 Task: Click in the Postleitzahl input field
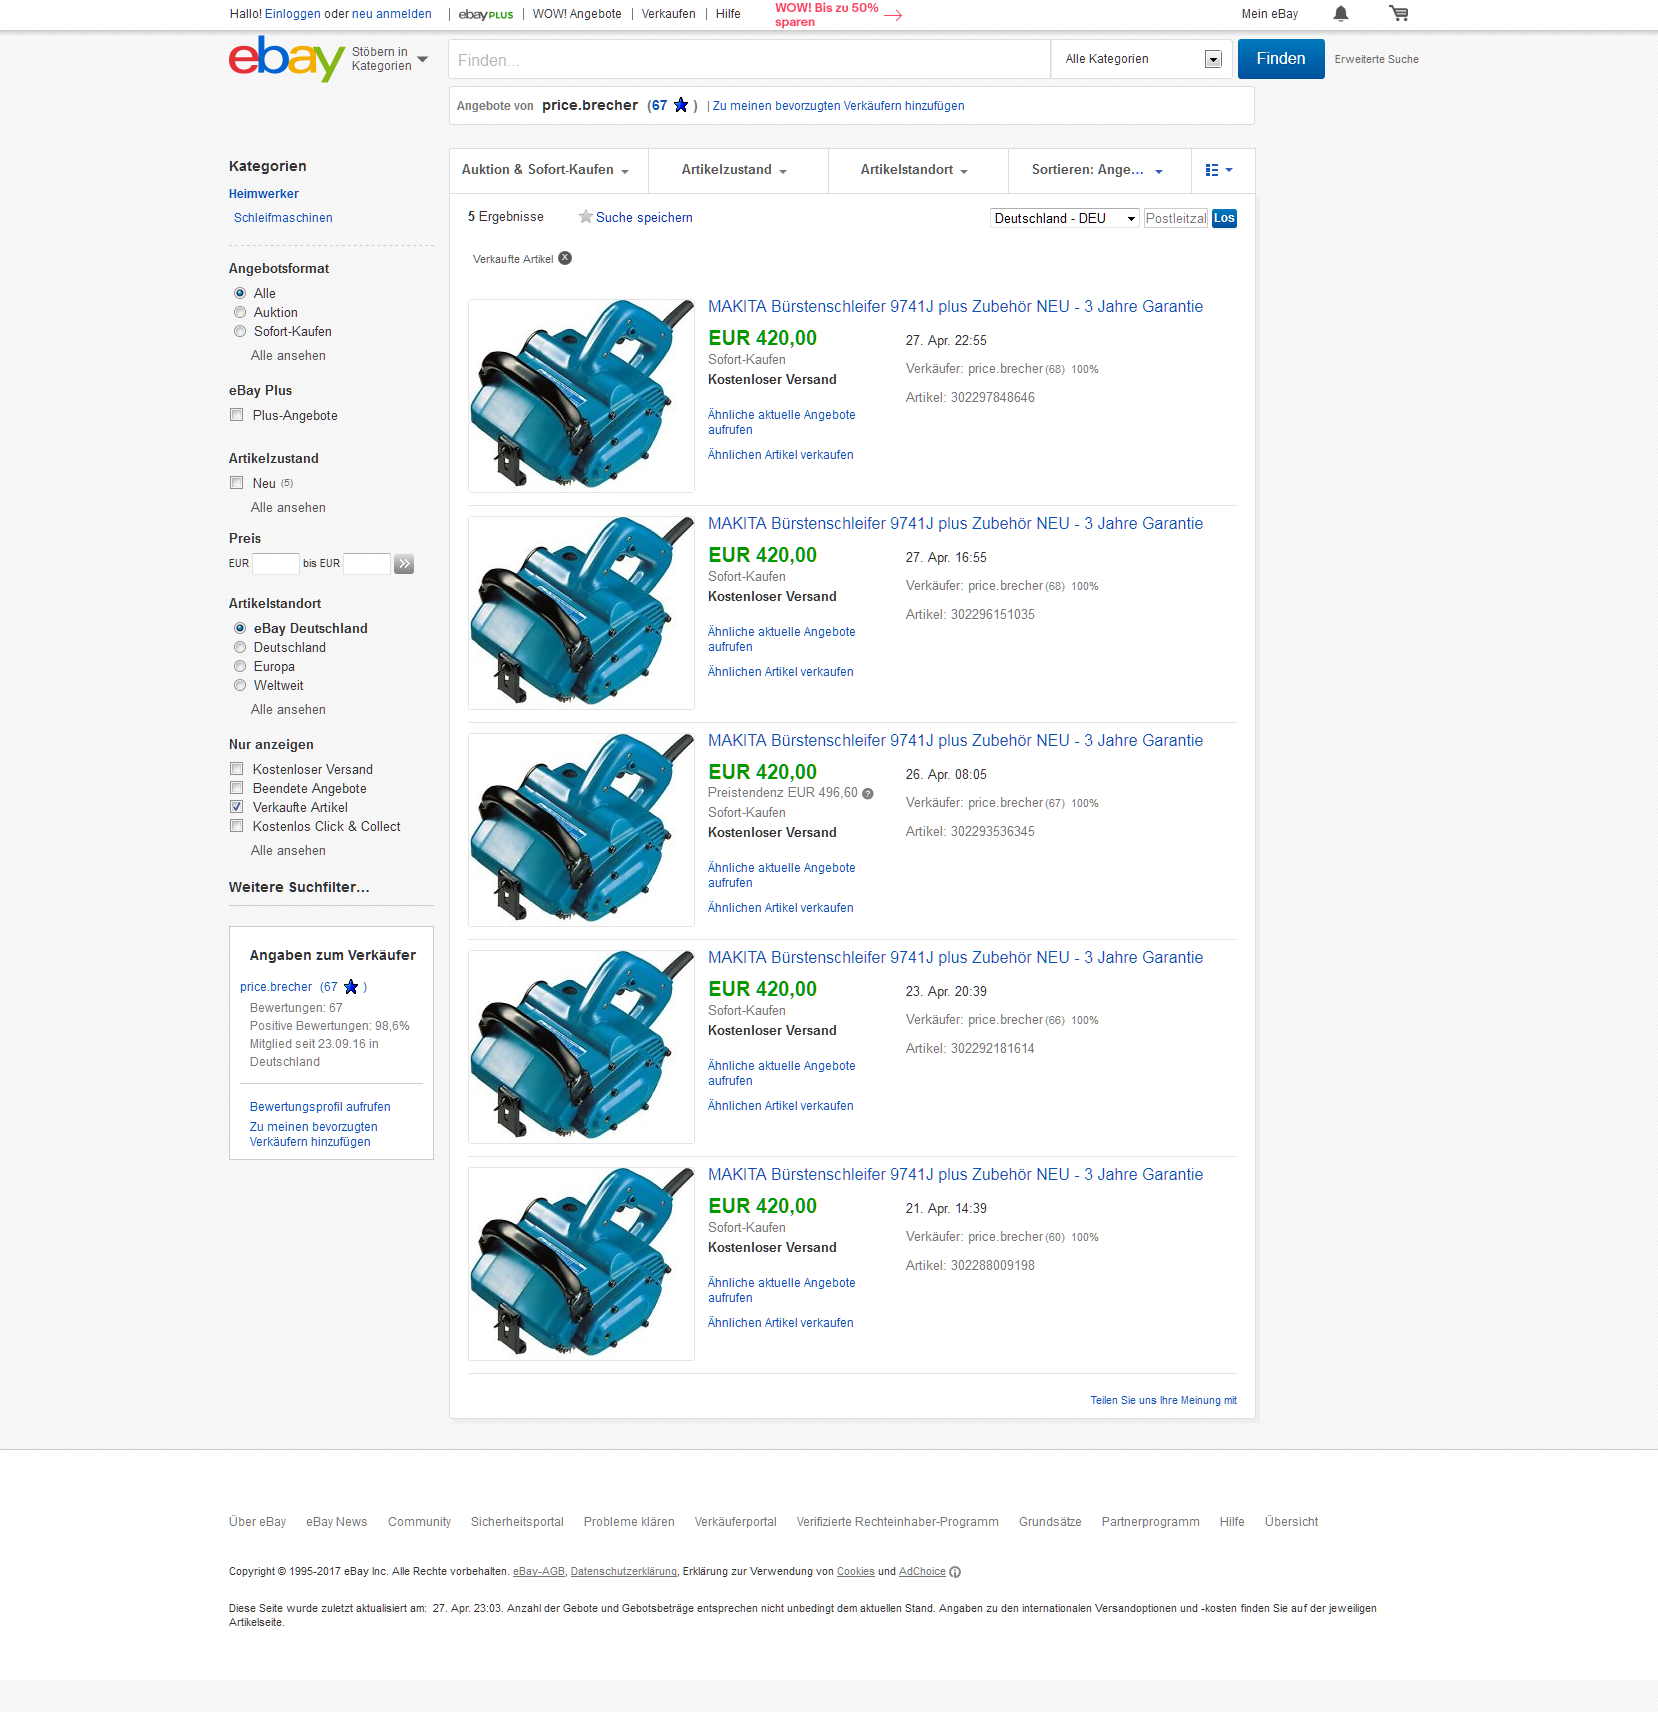tap(1176, 218)
